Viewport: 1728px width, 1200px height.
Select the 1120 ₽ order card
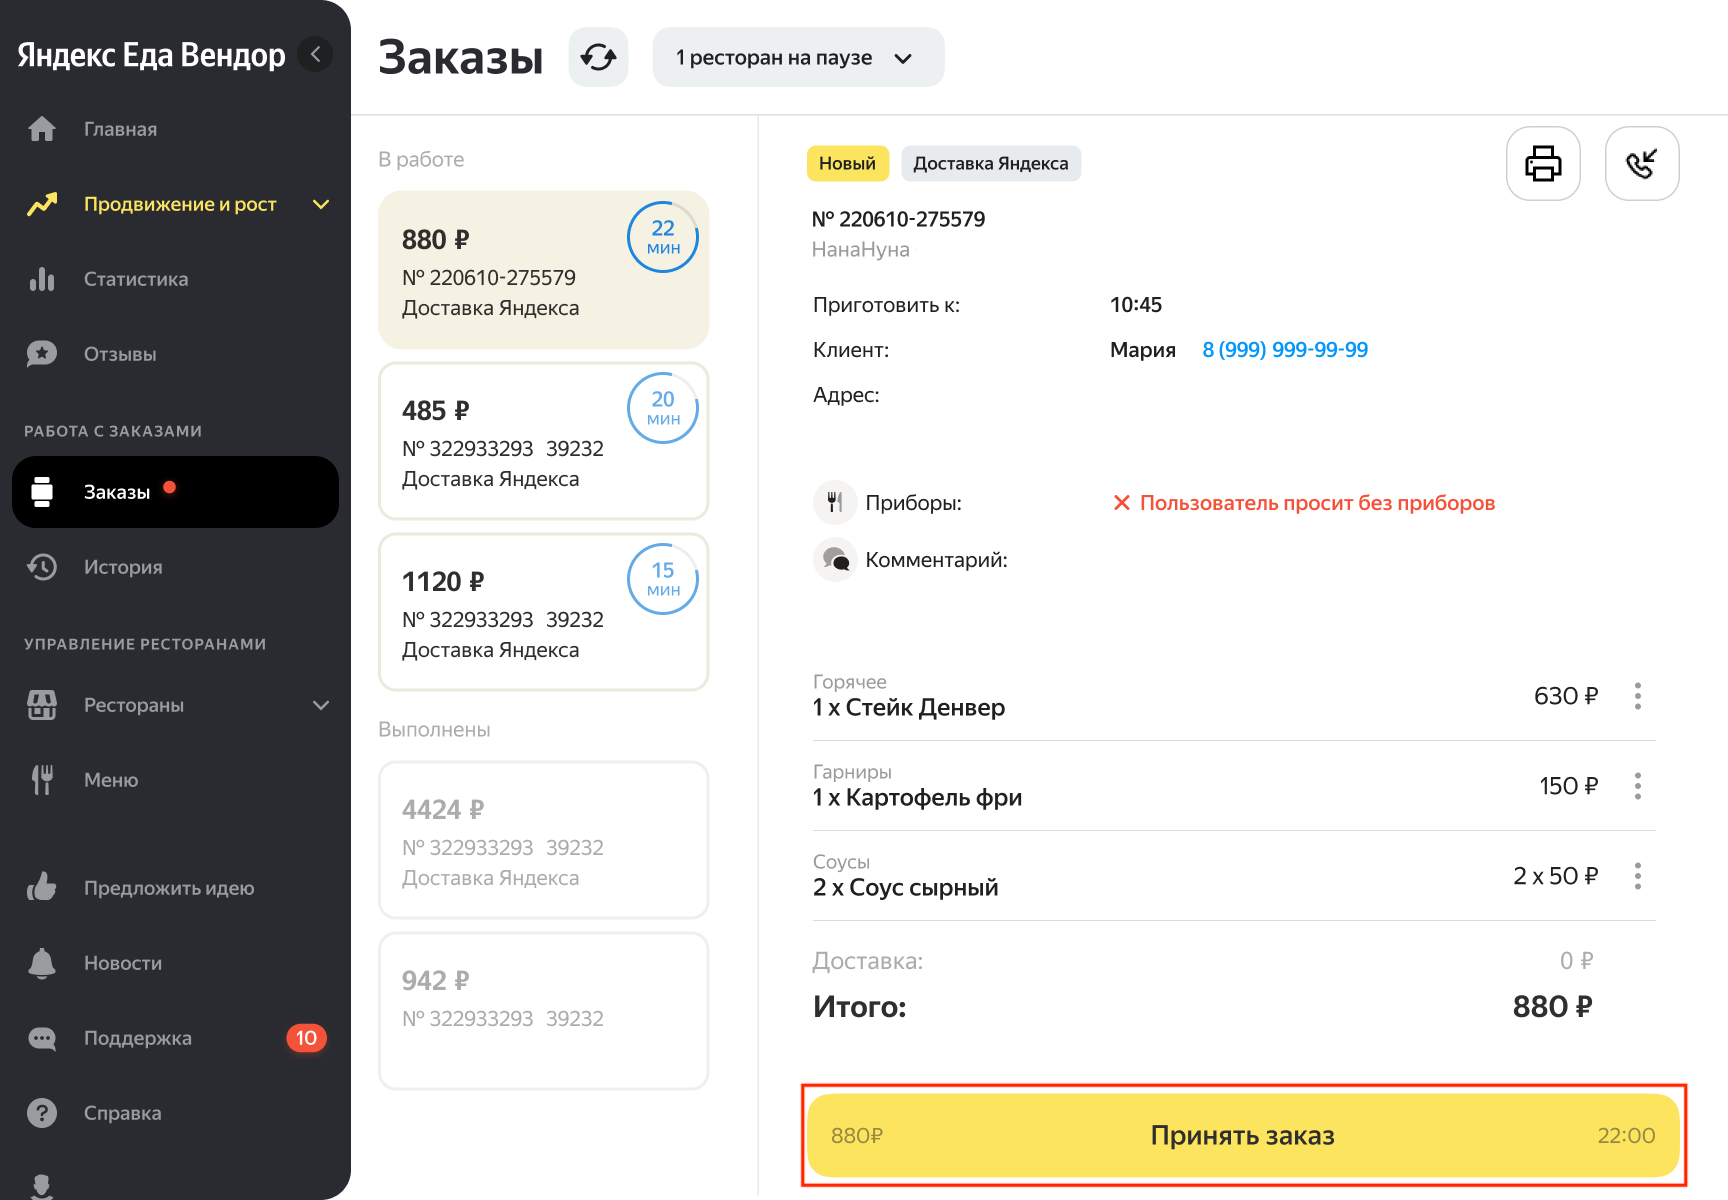(x=543, y=612)
